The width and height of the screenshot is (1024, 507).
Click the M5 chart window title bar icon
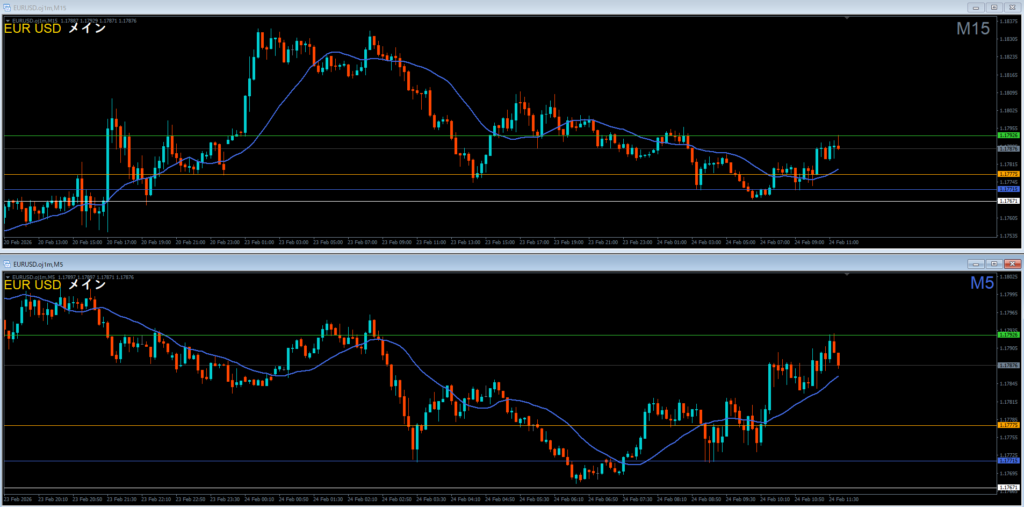[x=8, y=263]
